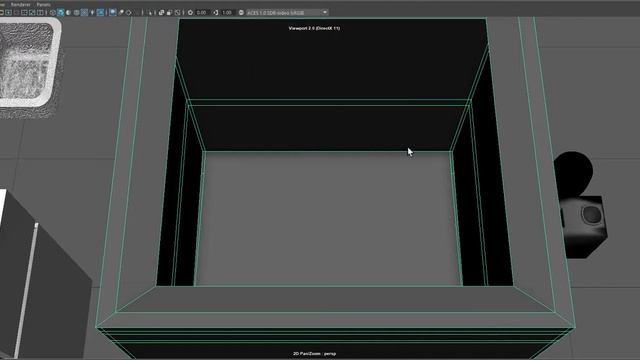Click the gamma value field 1.00

pos(227,13)
